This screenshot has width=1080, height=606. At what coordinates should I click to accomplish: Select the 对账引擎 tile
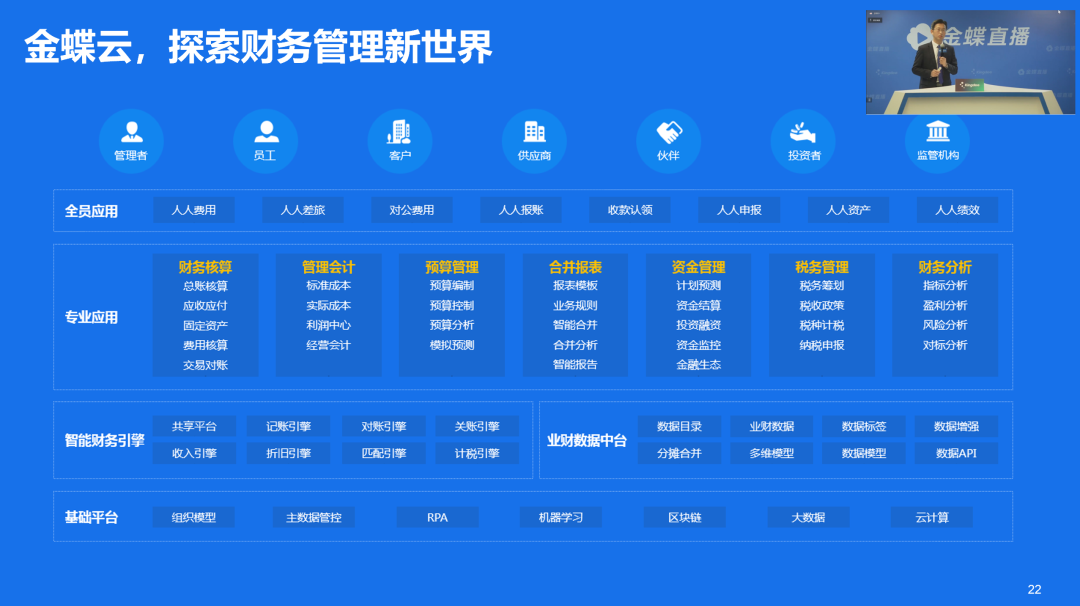pos(384,426)
